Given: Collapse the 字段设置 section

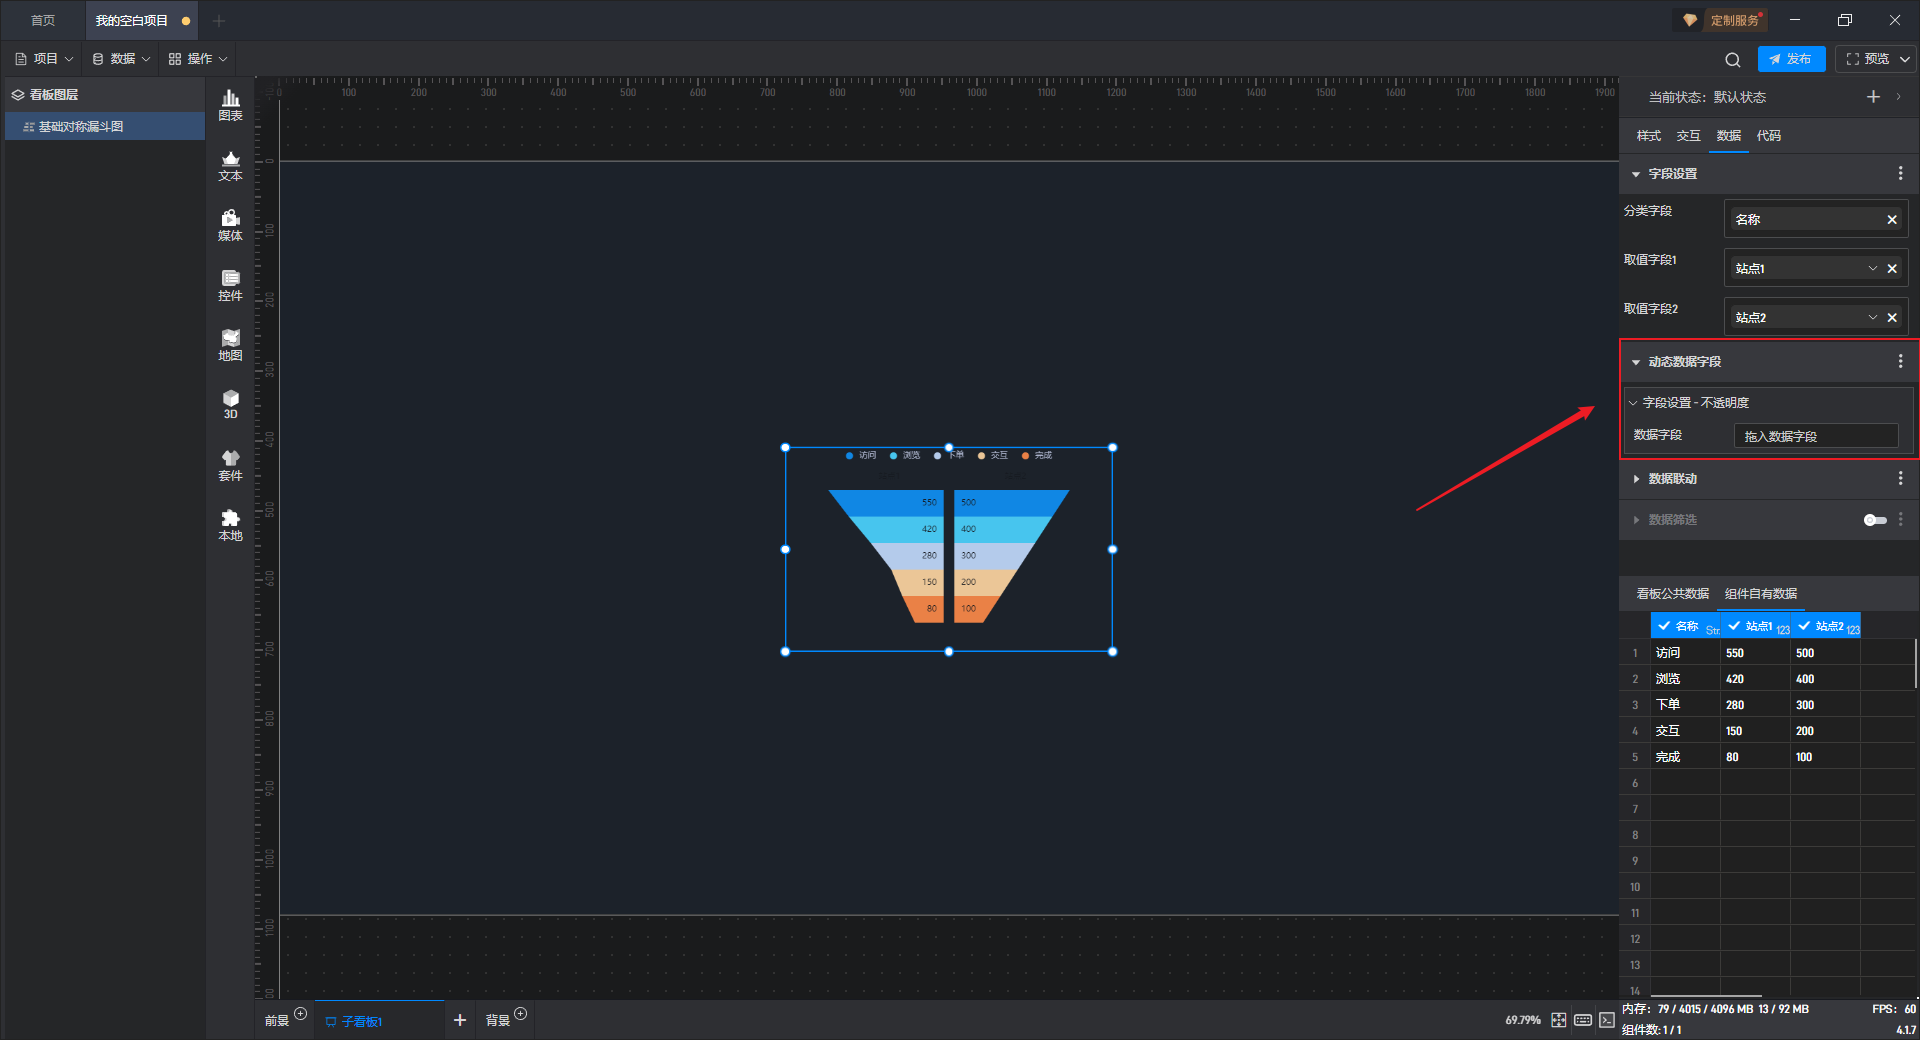Looking at the screenshot, I should (x=1636, y=174).
